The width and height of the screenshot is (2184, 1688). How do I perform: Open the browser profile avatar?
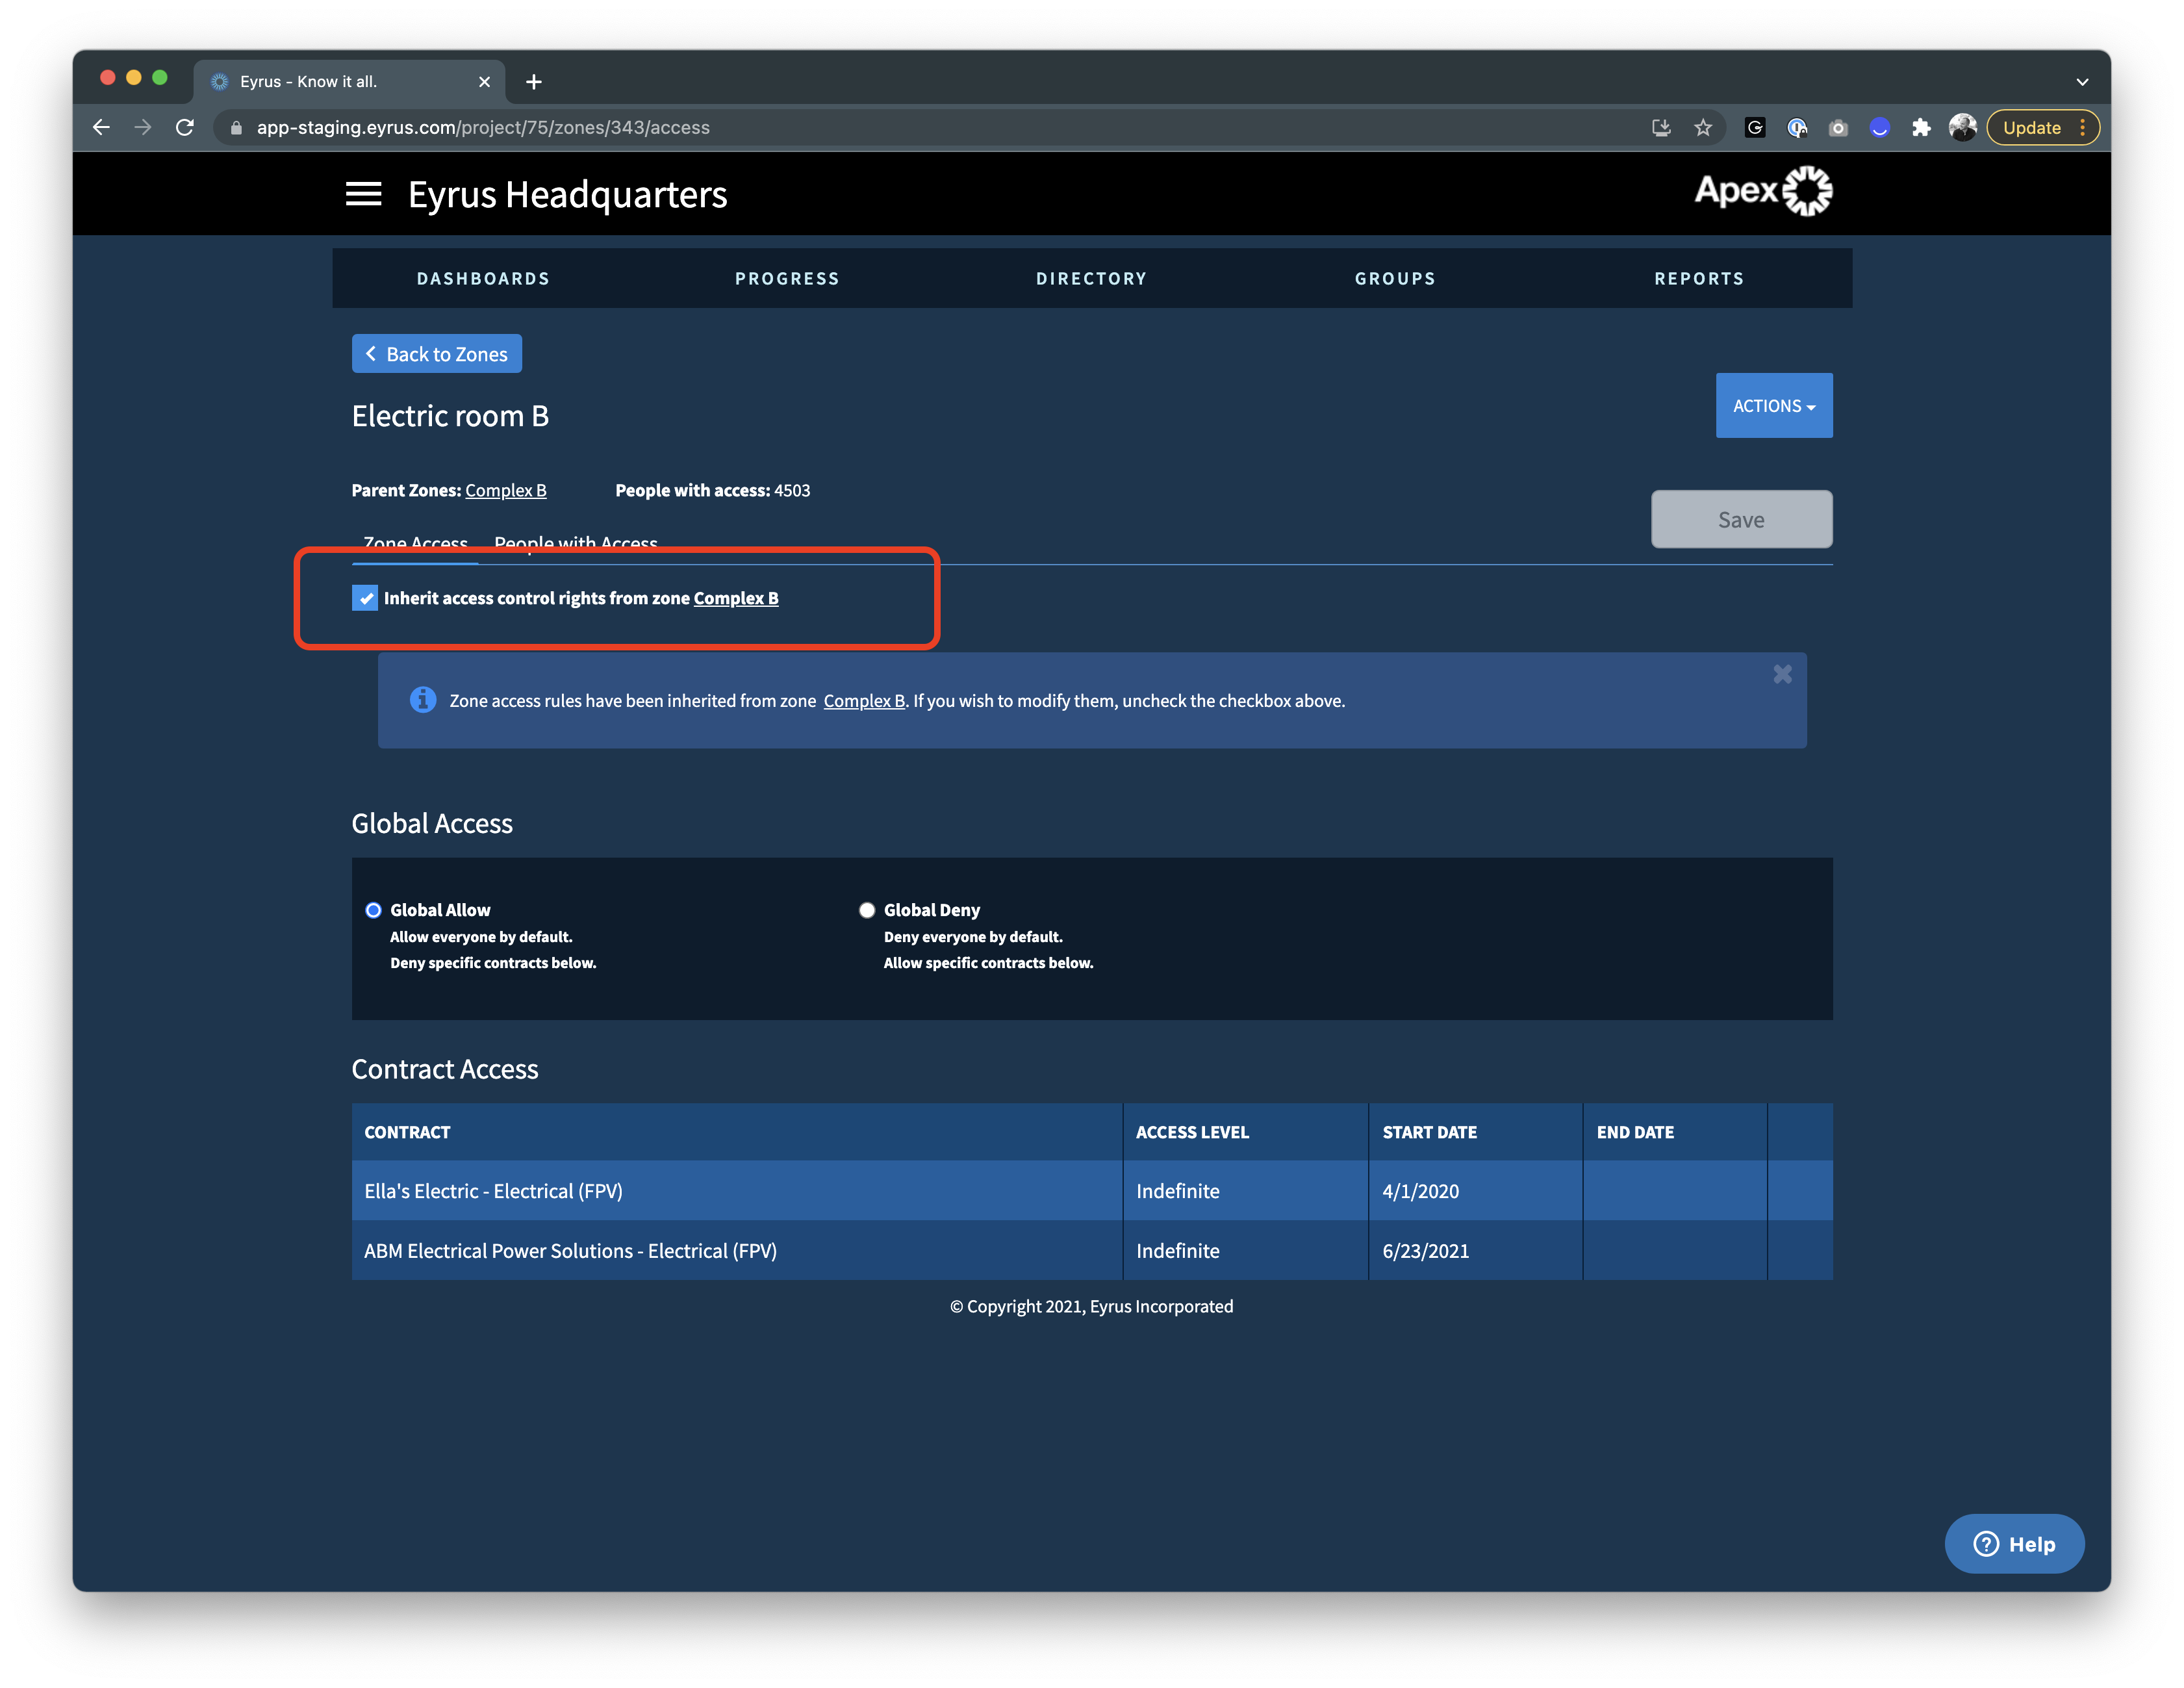(x=1962, y=127)
